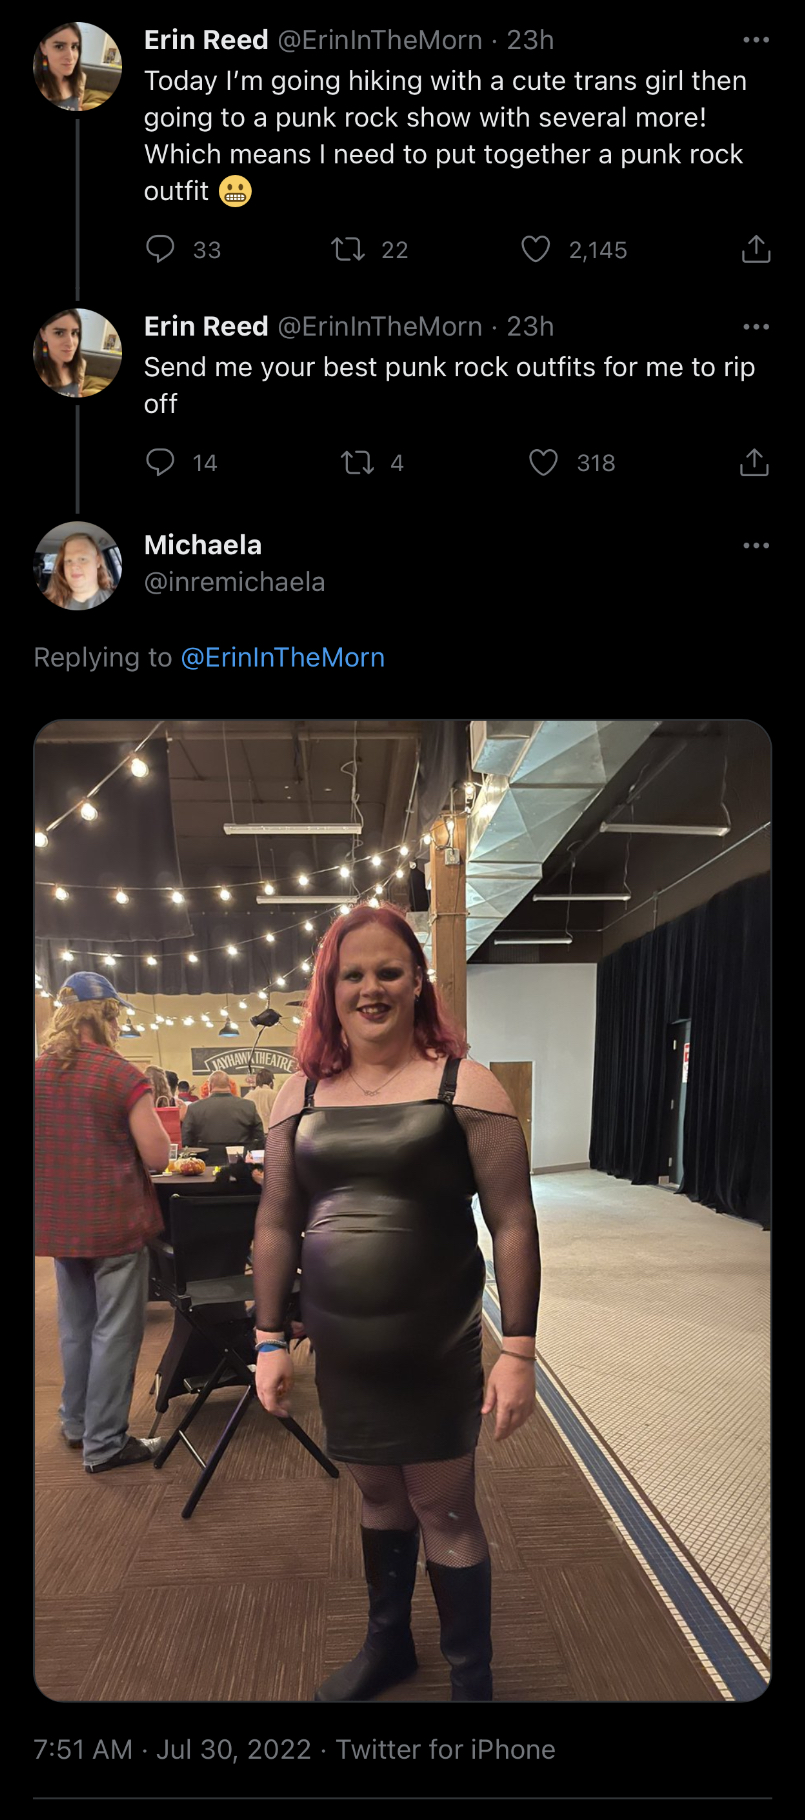The image size is (805, 1820).
Task: Open Erin Reed's avatar on the second tweet
Action: tap(78, 353)
